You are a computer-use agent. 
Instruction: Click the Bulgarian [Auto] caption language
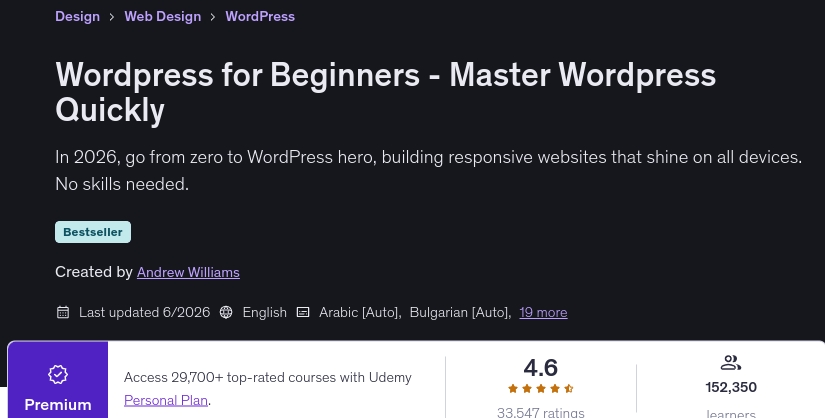460,312
